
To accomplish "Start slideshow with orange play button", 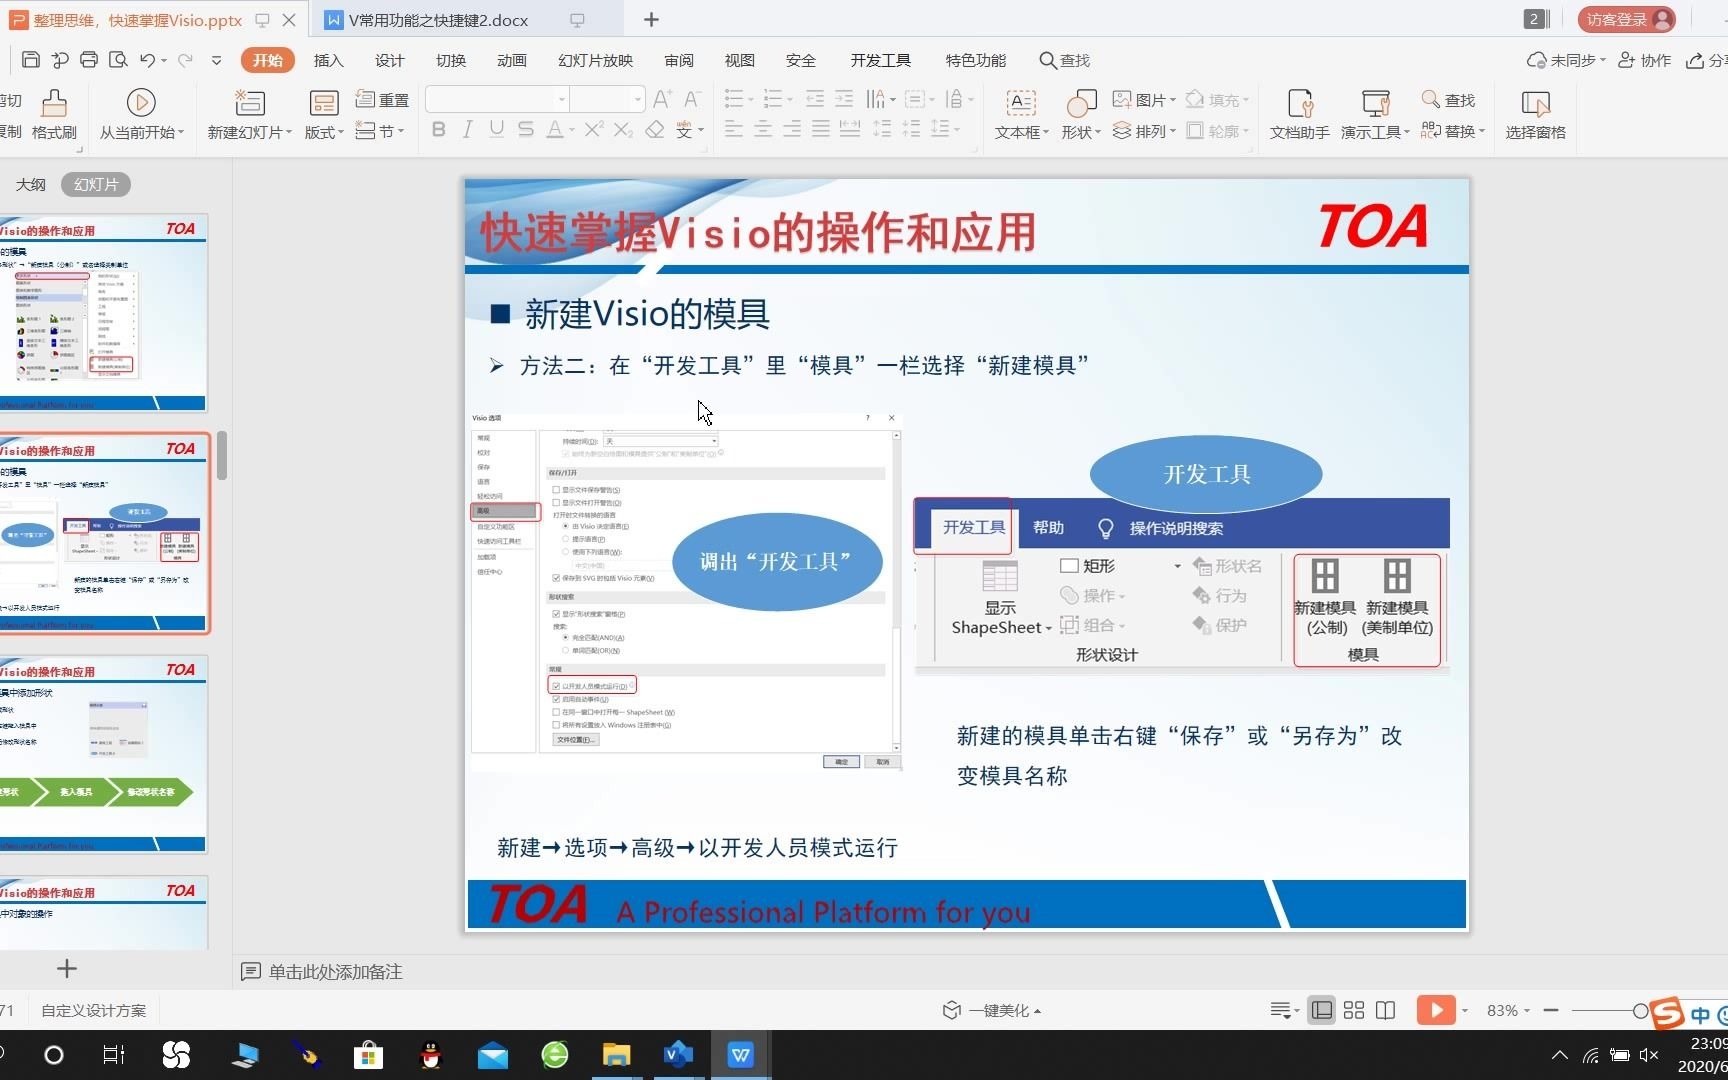I will tap(1435, 1010).
